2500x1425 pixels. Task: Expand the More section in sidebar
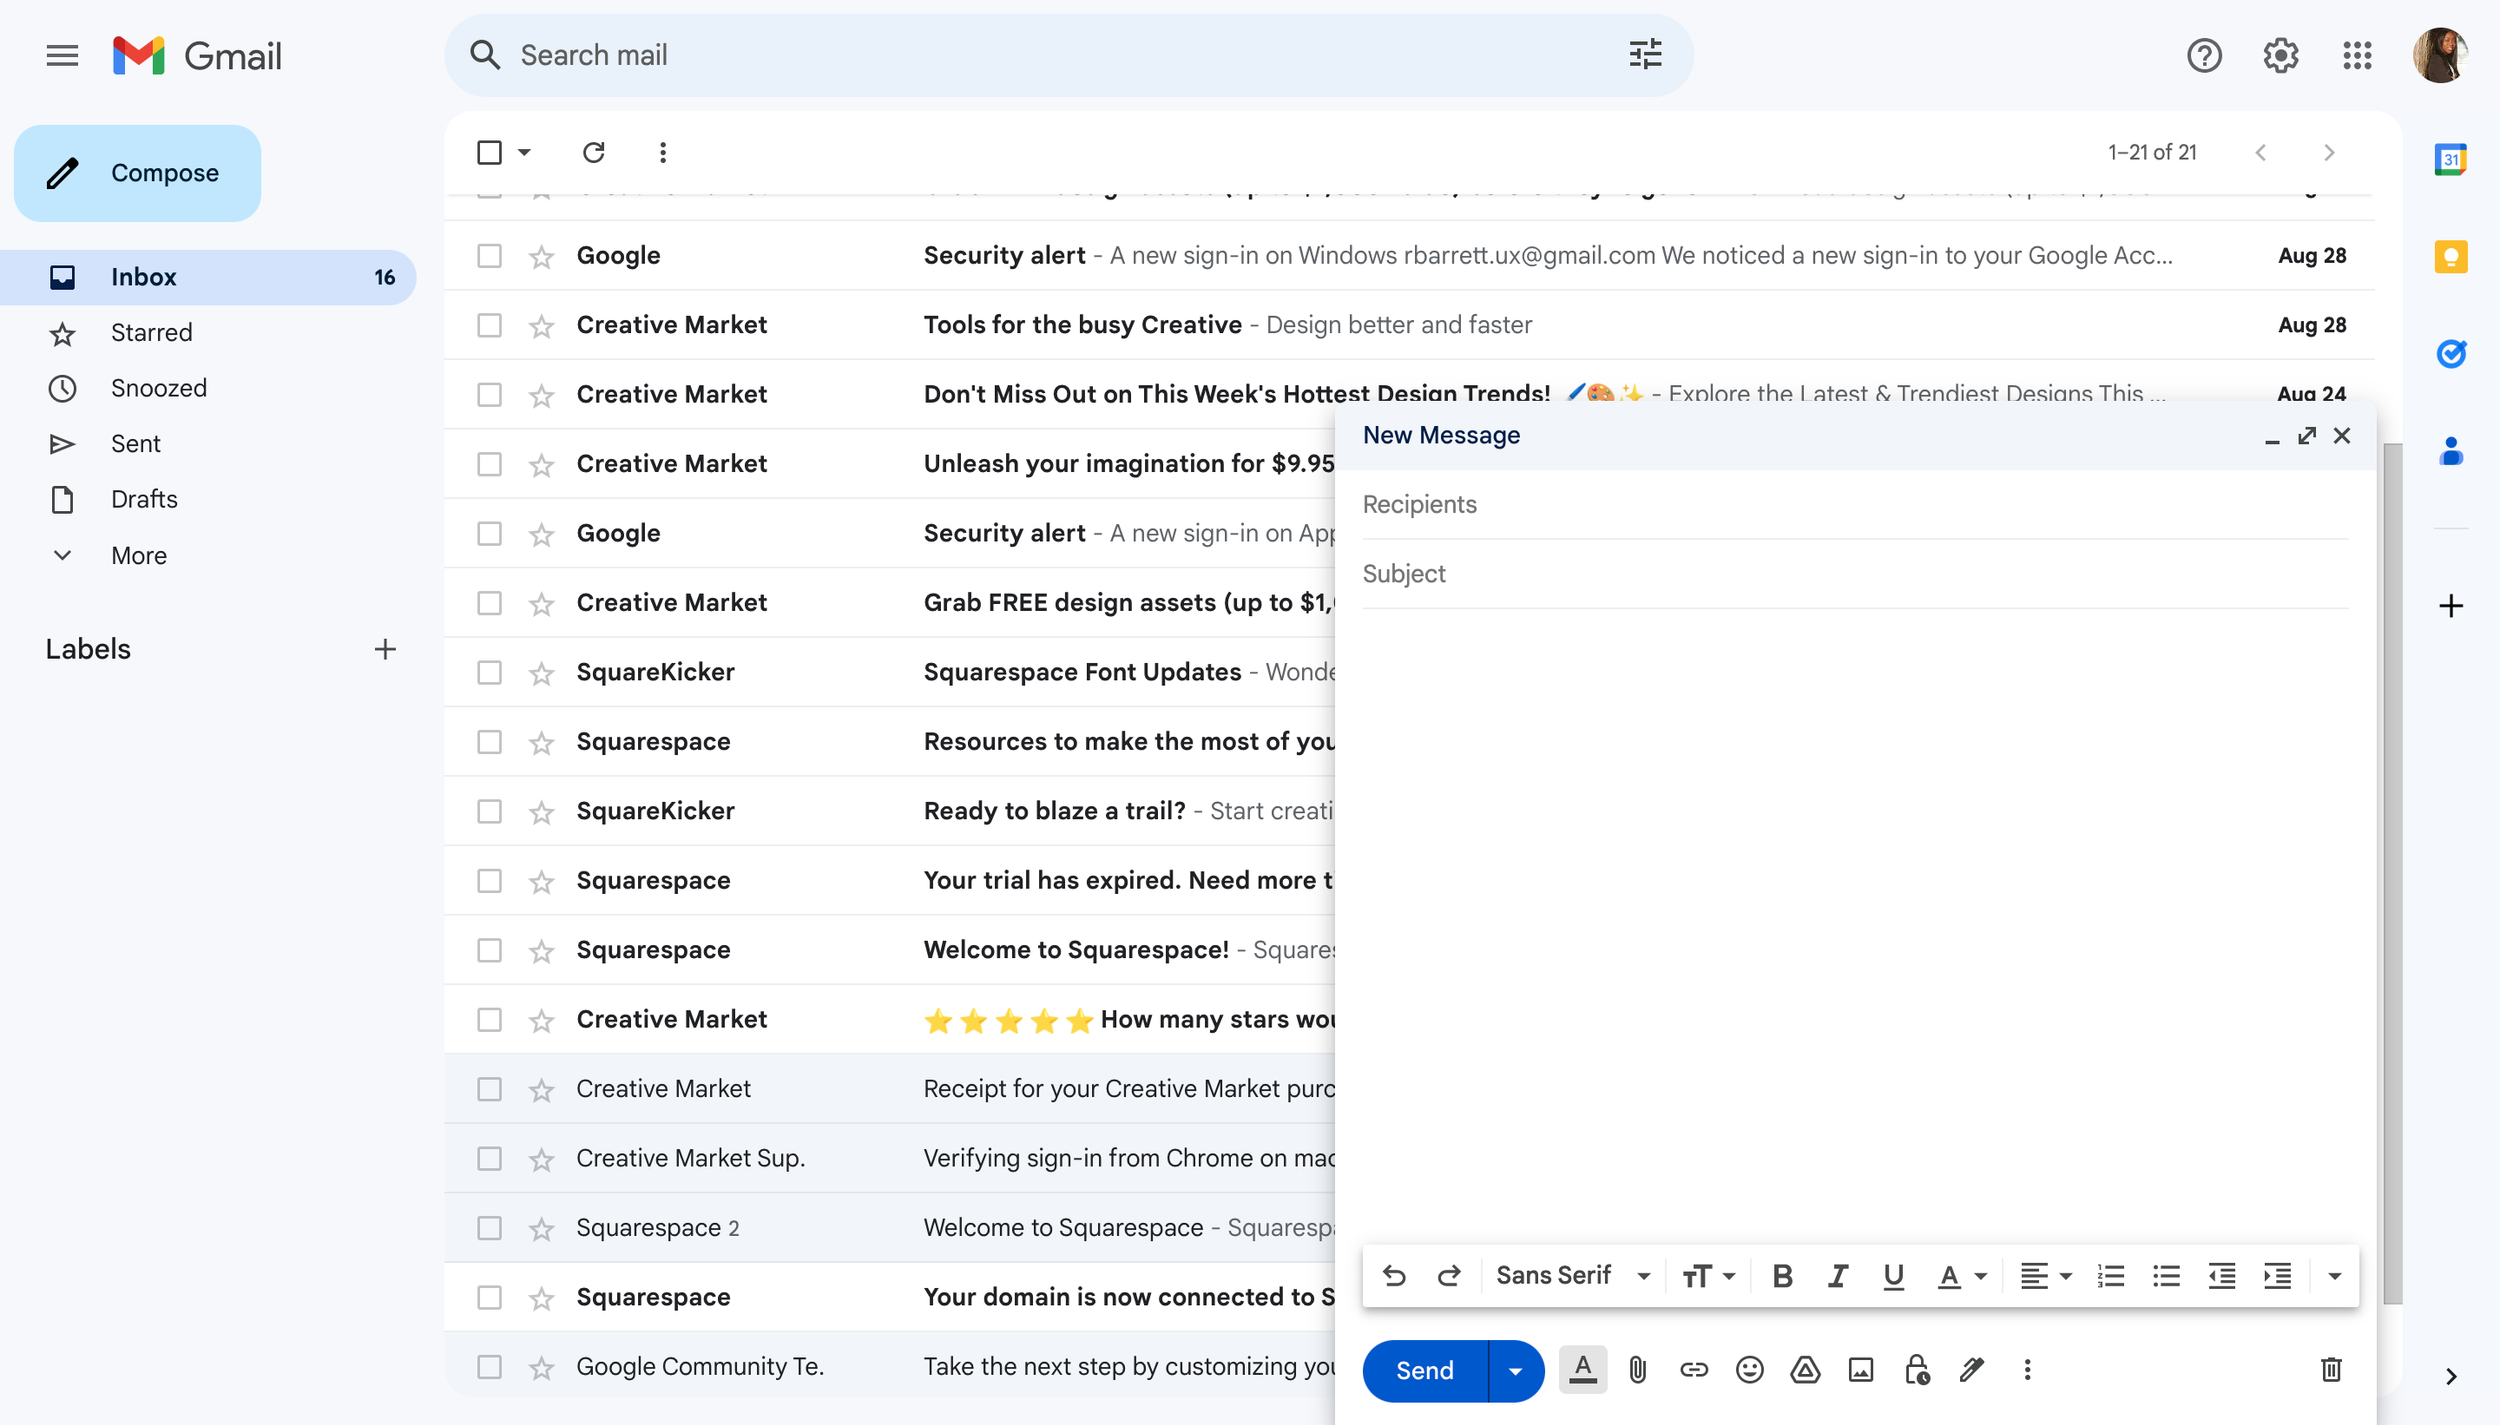click(x=138, y=555)
